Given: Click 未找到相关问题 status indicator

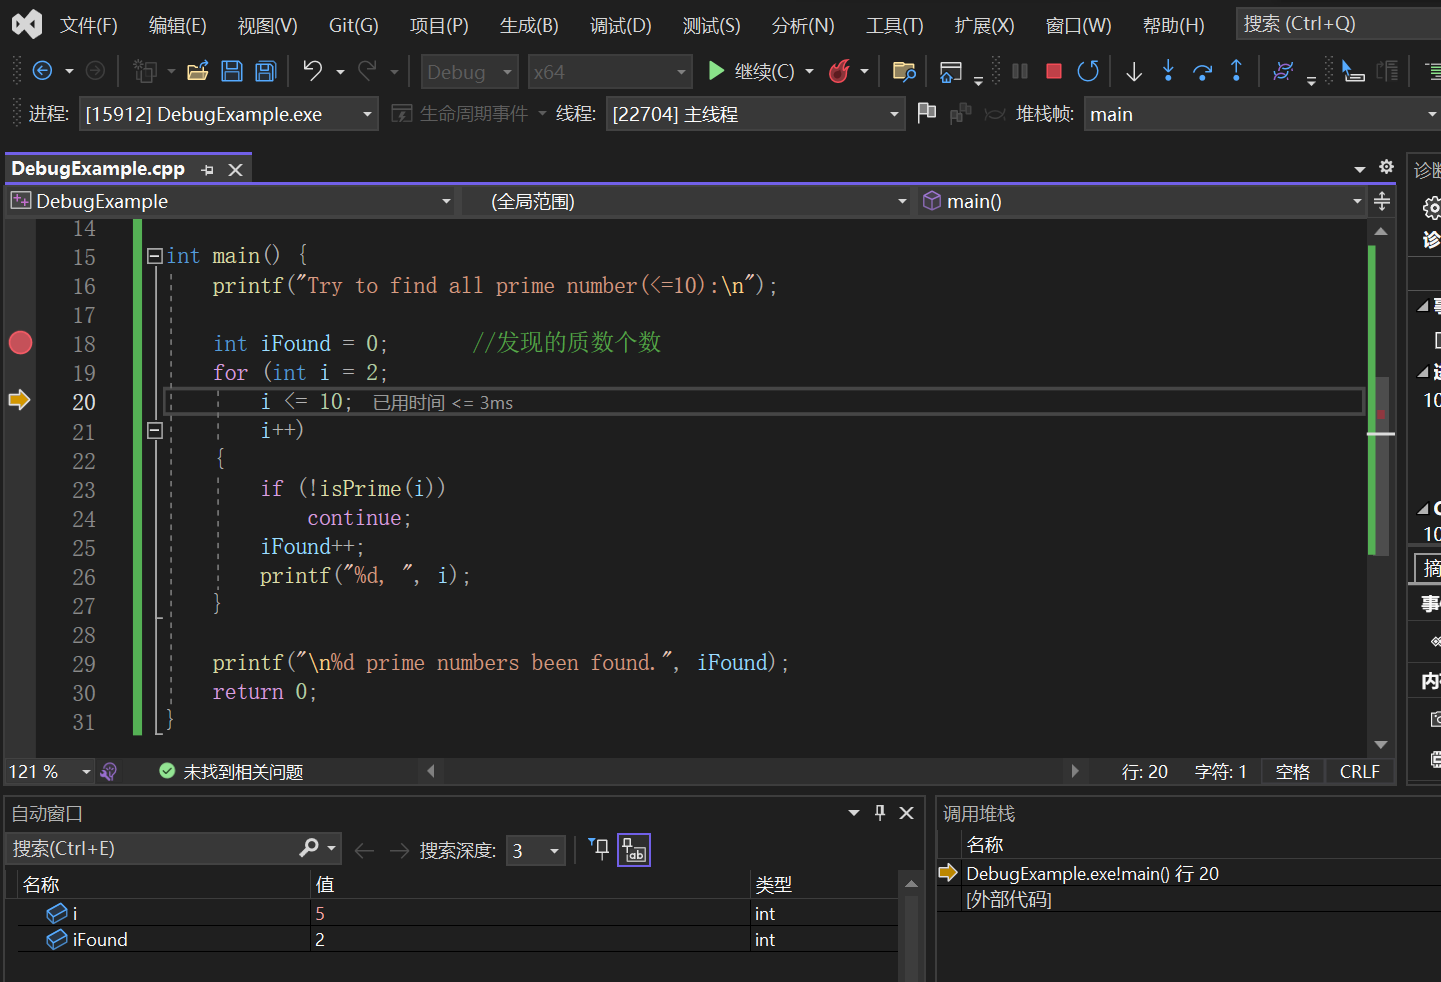Looking at the screenshot, I should (x=231, y=771).
